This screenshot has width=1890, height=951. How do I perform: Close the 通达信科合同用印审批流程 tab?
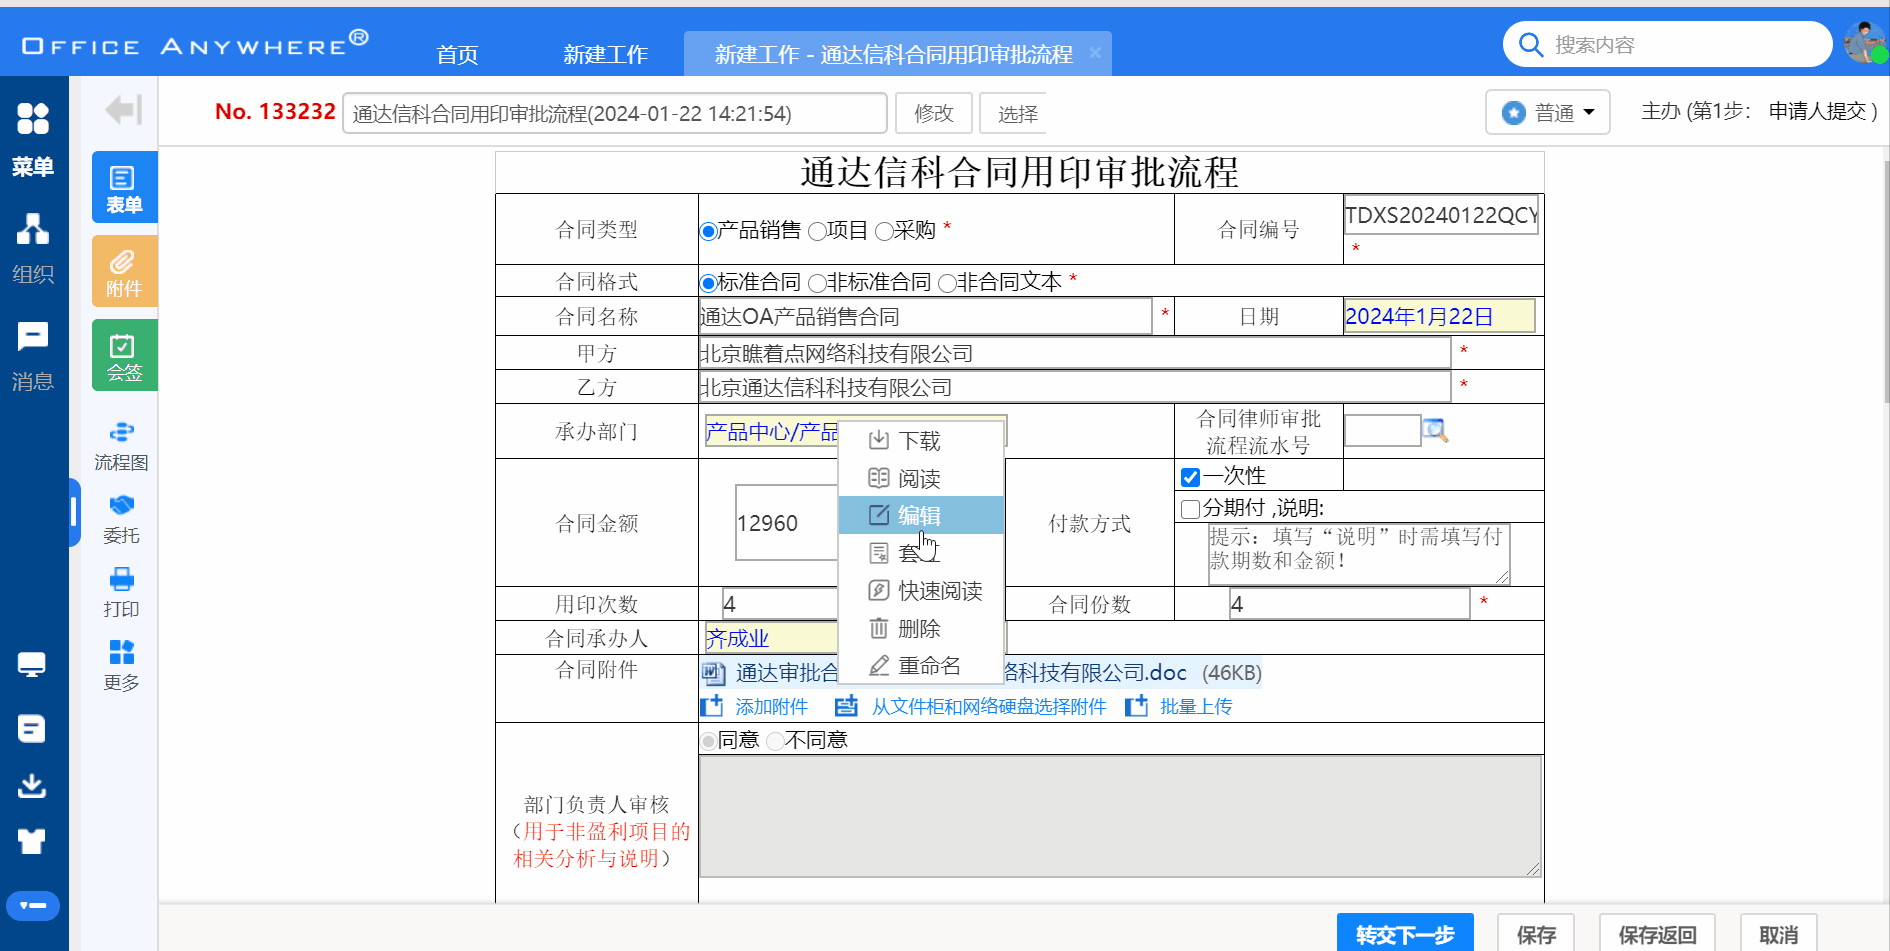tap(1095, 53)
